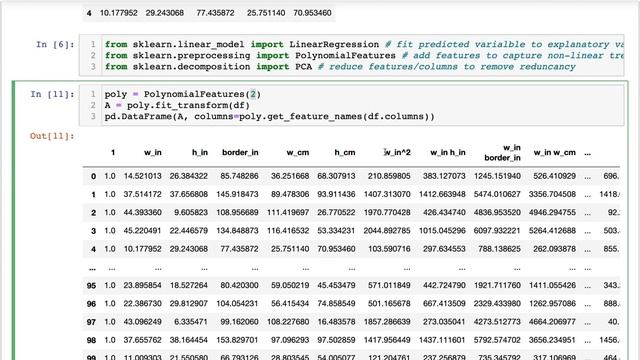Click the w_cm column header
Screen dimensions: 640x360
pyautogui.click(x=298, y=153)
